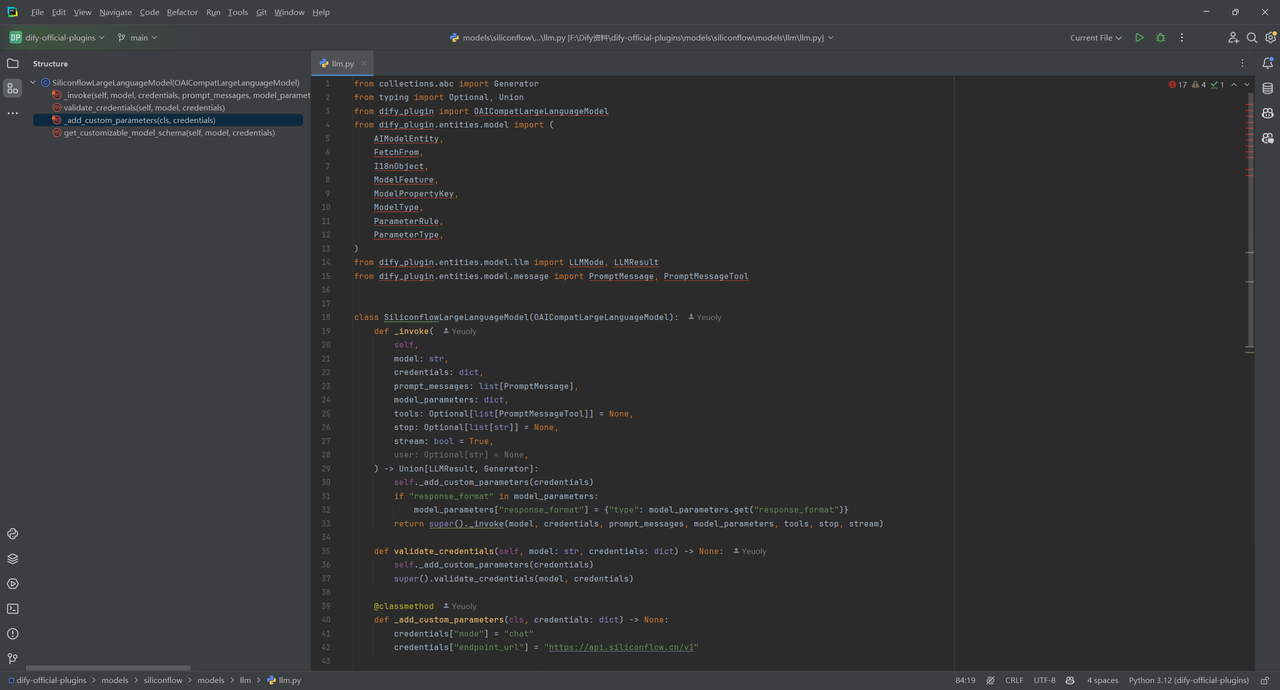Collapse the SiliconflowLargeLanguageModel class node
Viewport: 1280px width, 690px height.
coord(33,83)
